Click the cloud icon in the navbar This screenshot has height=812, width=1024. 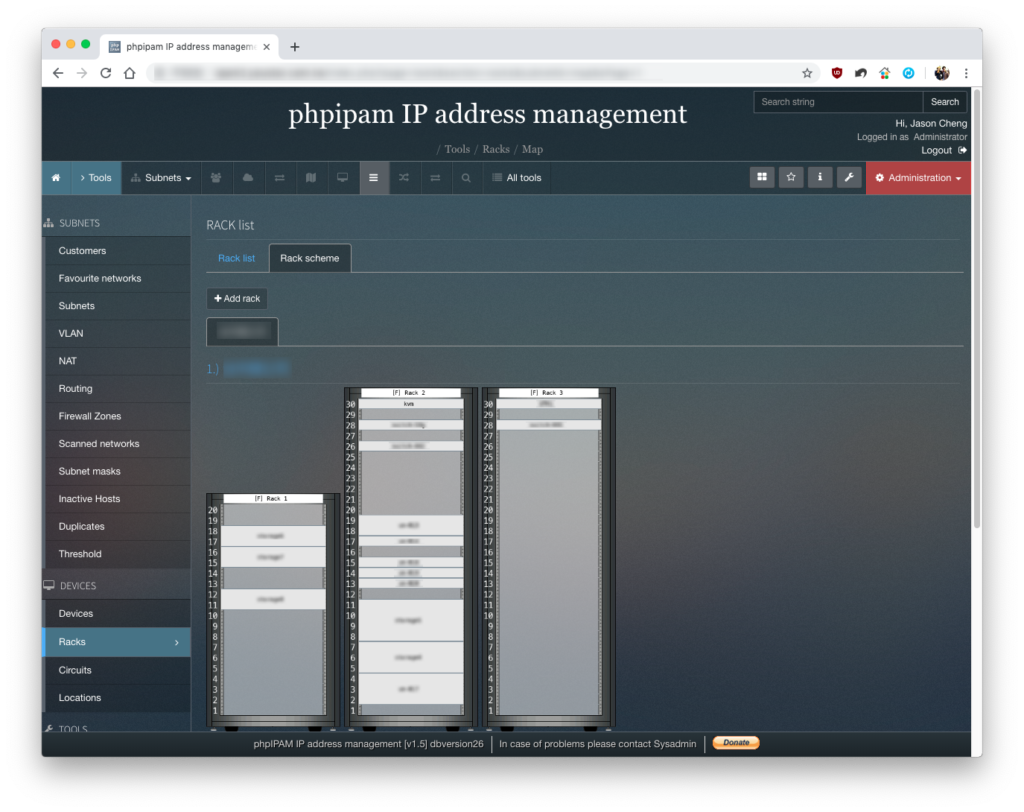pyautogui.click(x=248, y=178)
